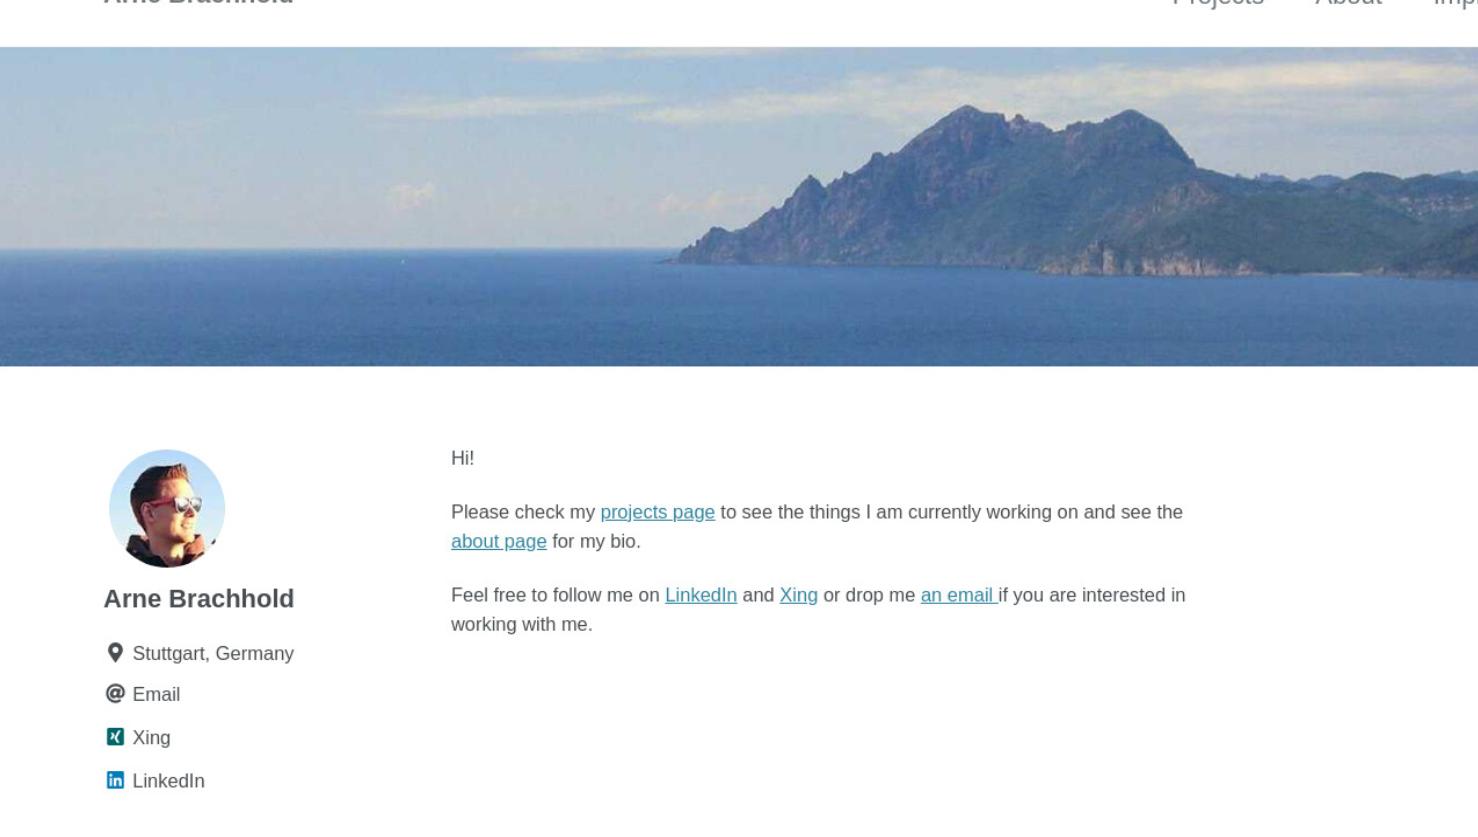This screenshot has height=837, width=1478.
Task: Go to Projects in the top navigation
Action: coord(1218,3)
